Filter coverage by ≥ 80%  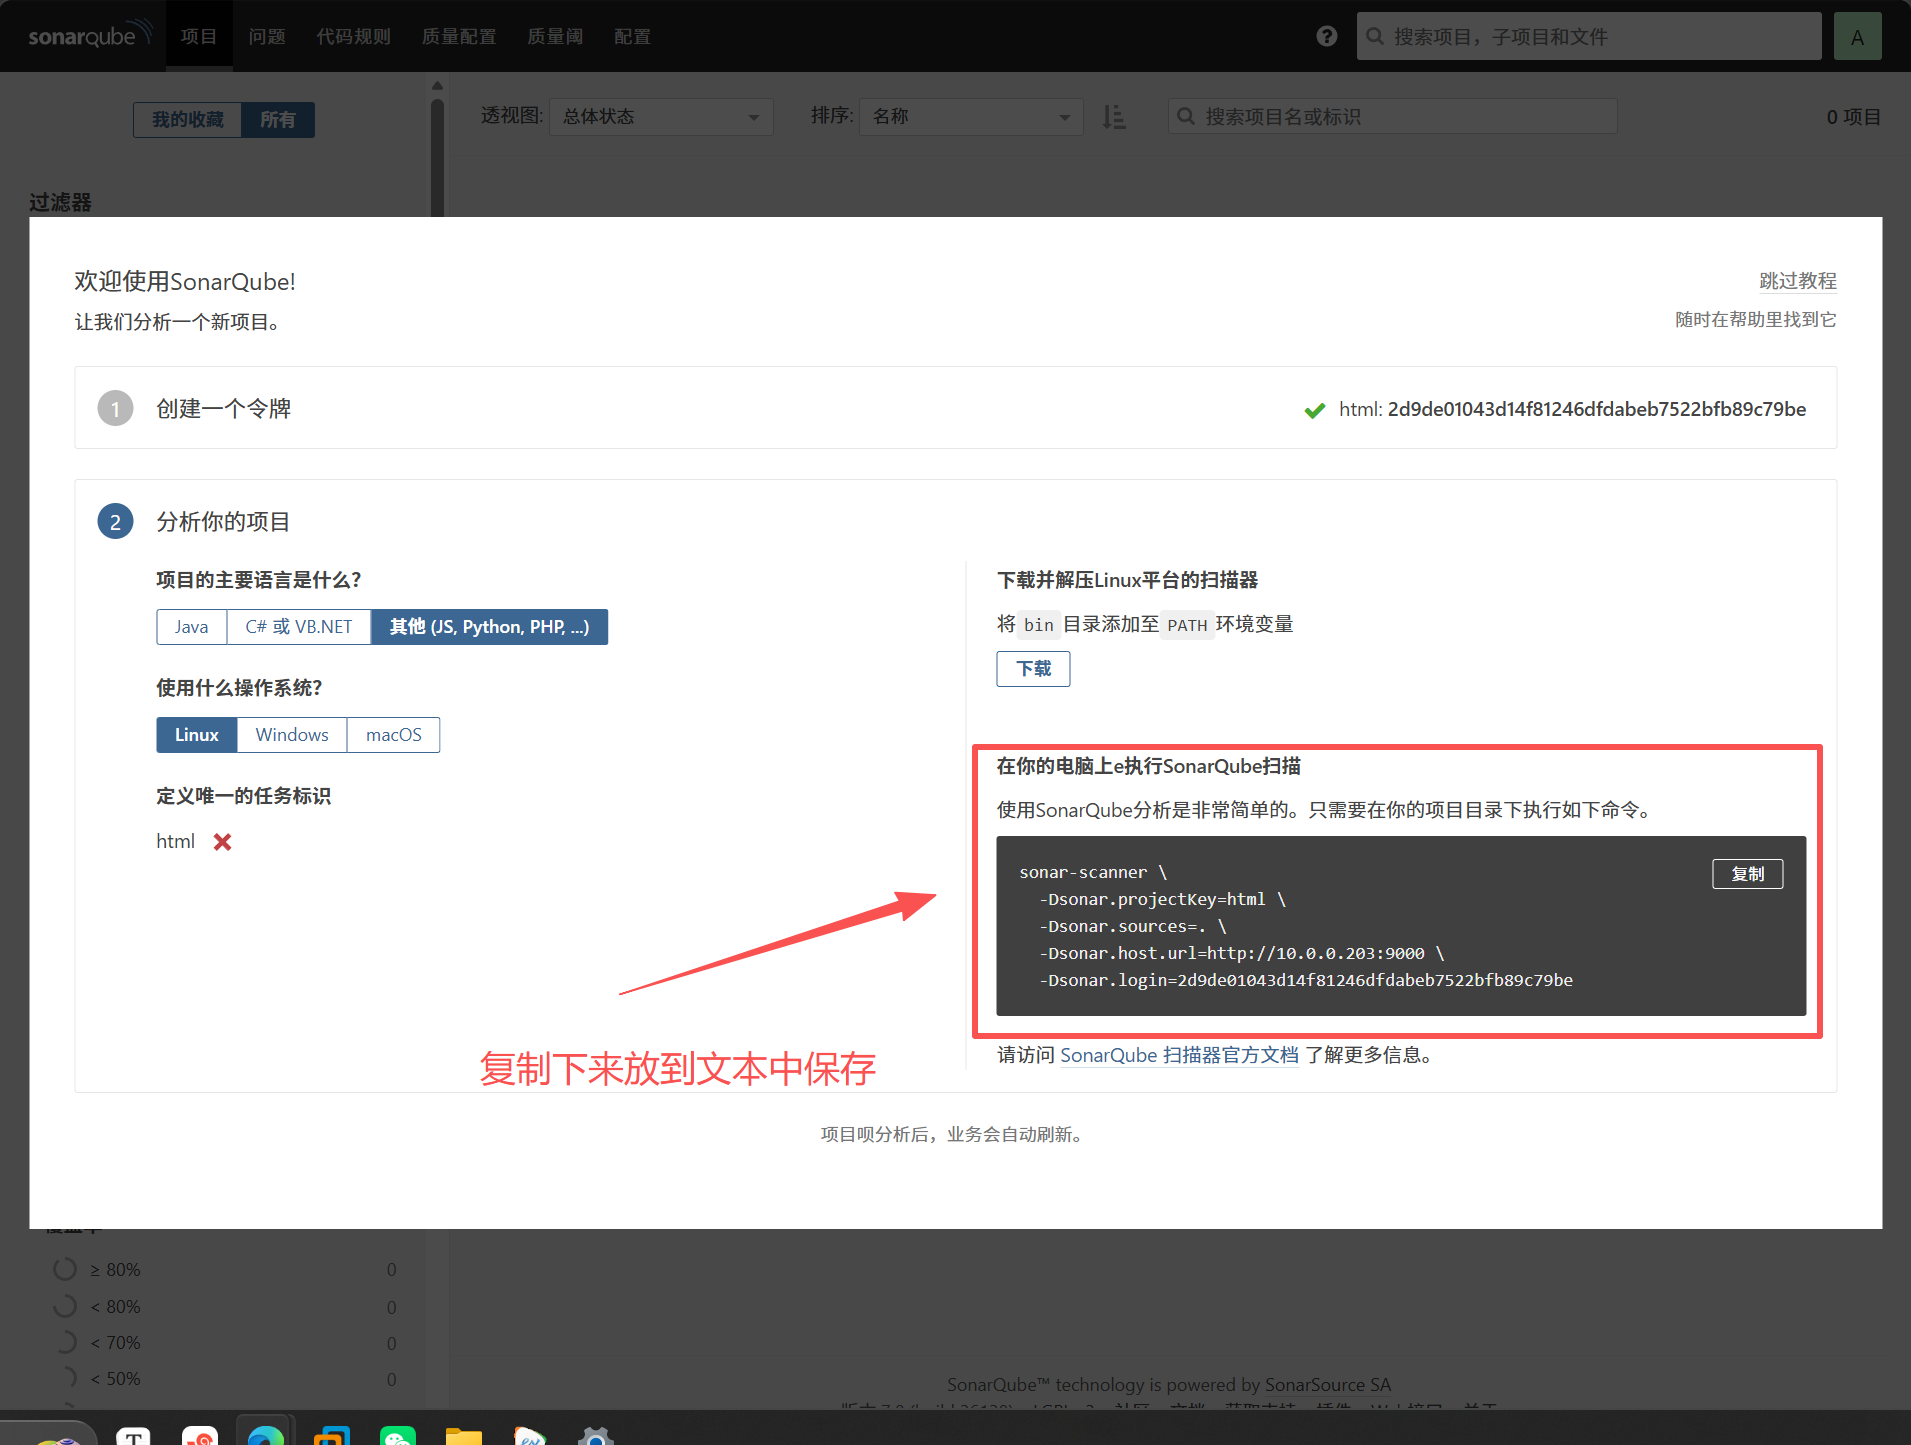click(x=224, y=1269)
